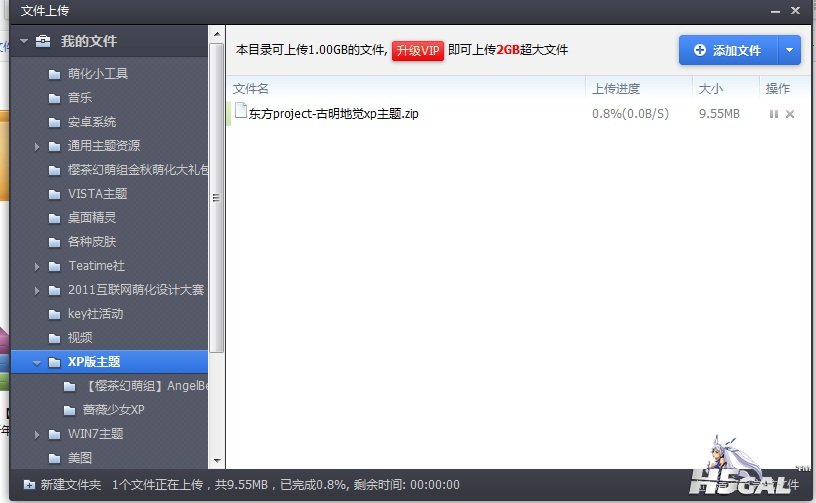Viewport: 816px width, 503px height.
Task: Collapse the 我的文件 root tree
Action: tap(23, 41)
